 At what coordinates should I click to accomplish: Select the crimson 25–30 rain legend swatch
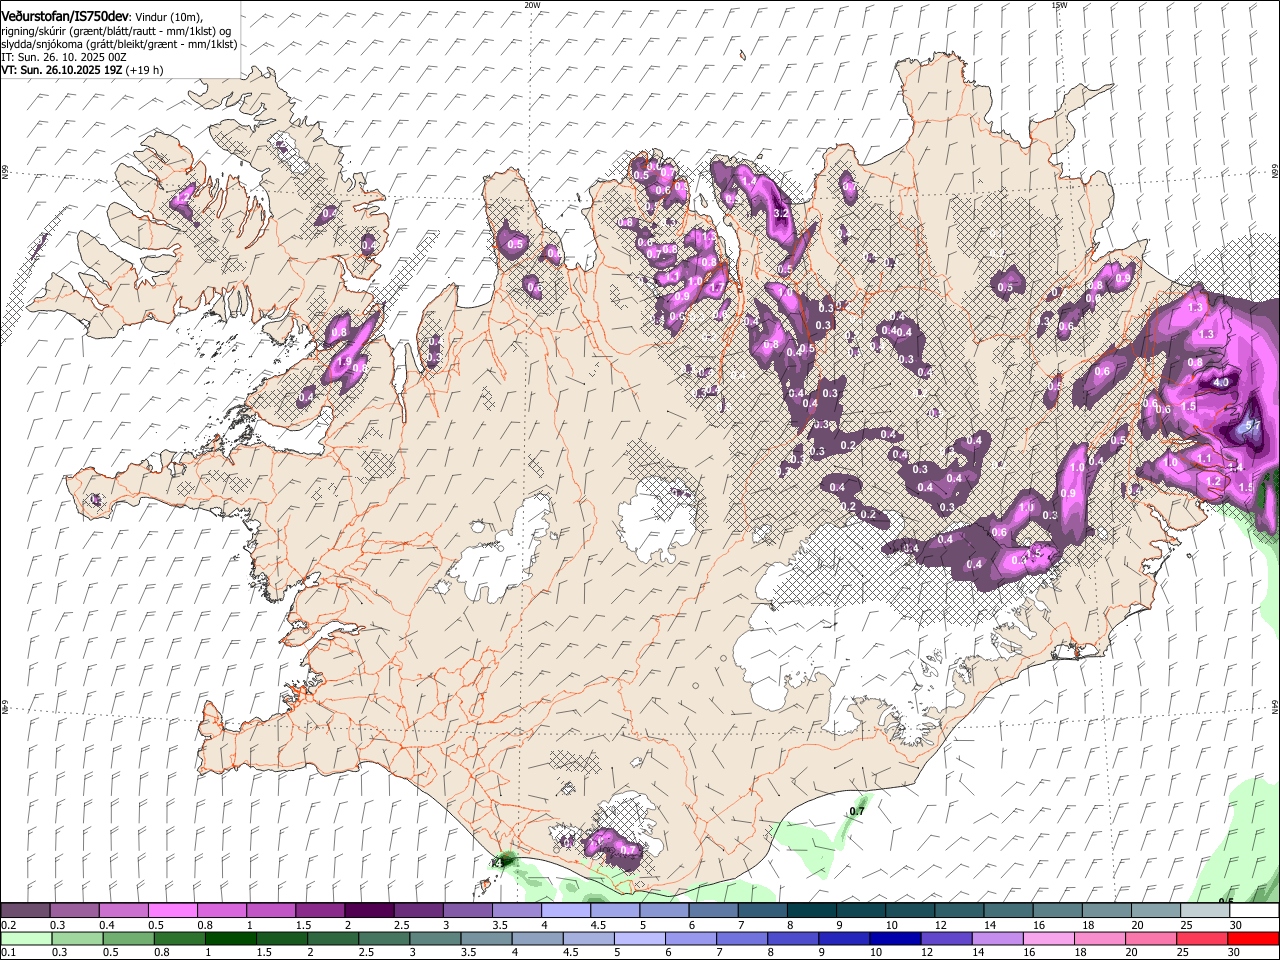[x=1202, y=938]
